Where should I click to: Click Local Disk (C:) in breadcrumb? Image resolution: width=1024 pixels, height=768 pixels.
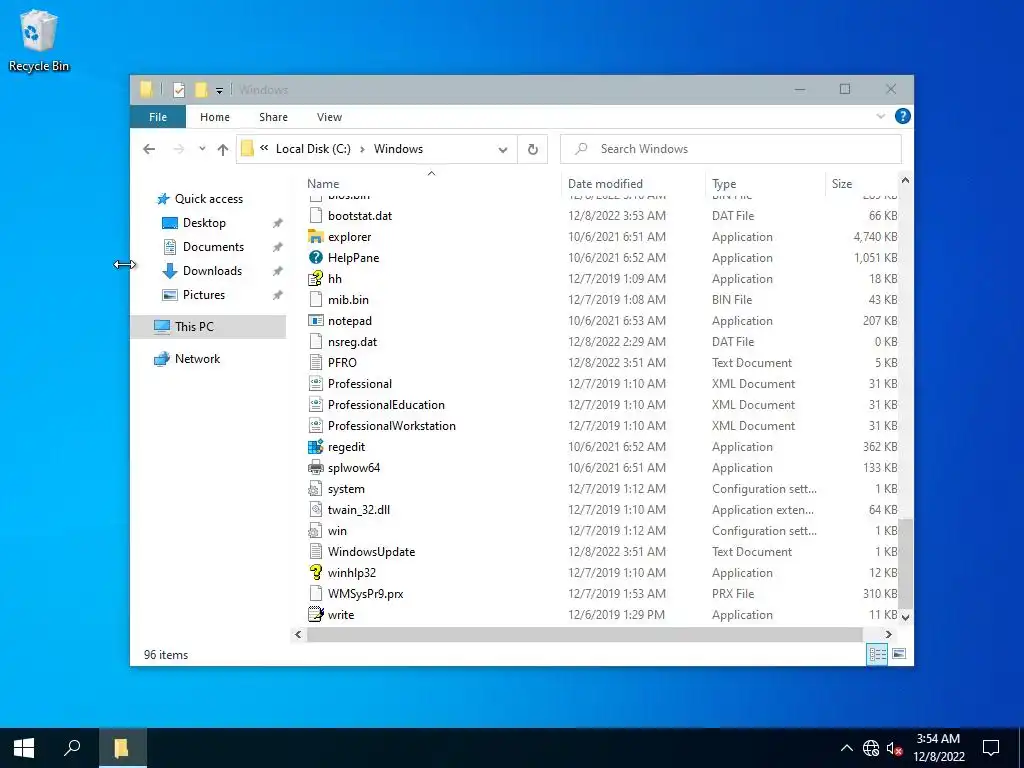pos(313,149)
